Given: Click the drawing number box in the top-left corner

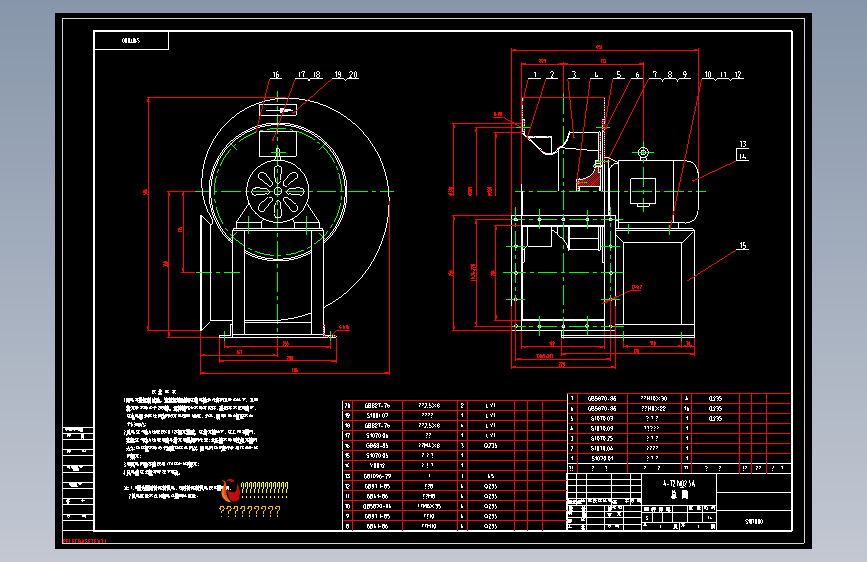Looking at the screenshot, I should point(131,40).
